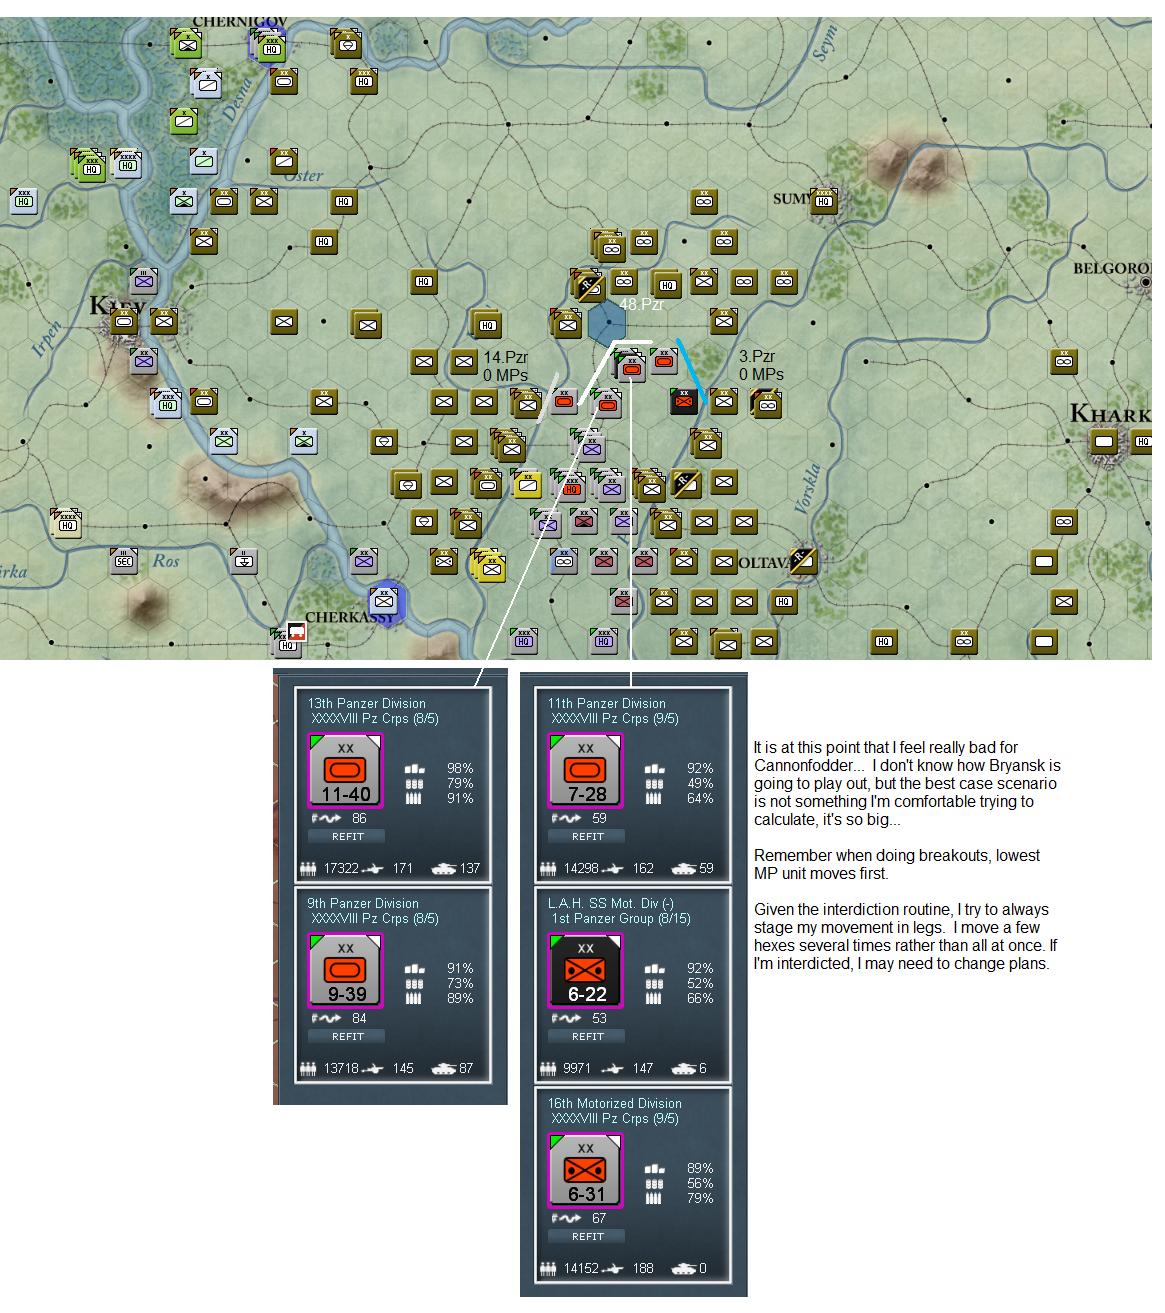Select the SEC counter near Ros river
This screenshot has width=1165, height=1313.
pyautogui.click(x=124, y=561)
